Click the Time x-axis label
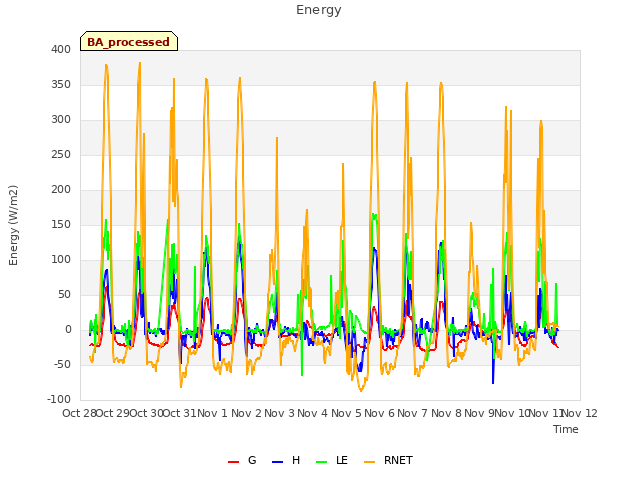 tap(566, 429)
